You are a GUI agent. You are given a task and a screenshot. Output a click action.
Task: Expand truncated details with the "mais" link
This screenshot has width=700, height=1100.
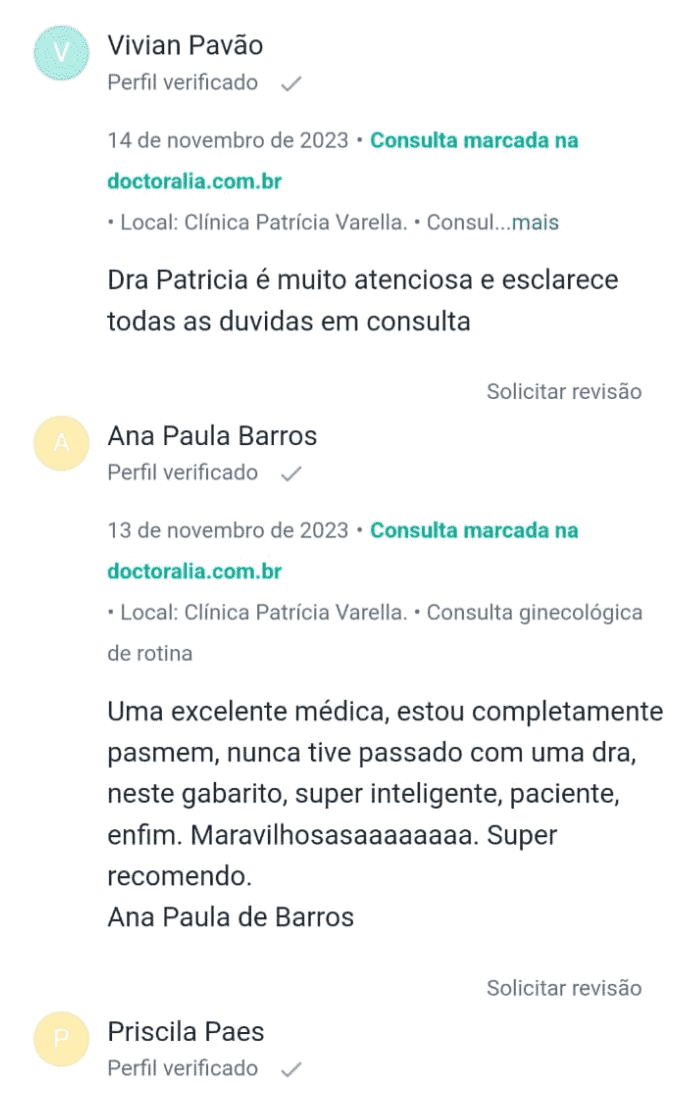[535, 223]
